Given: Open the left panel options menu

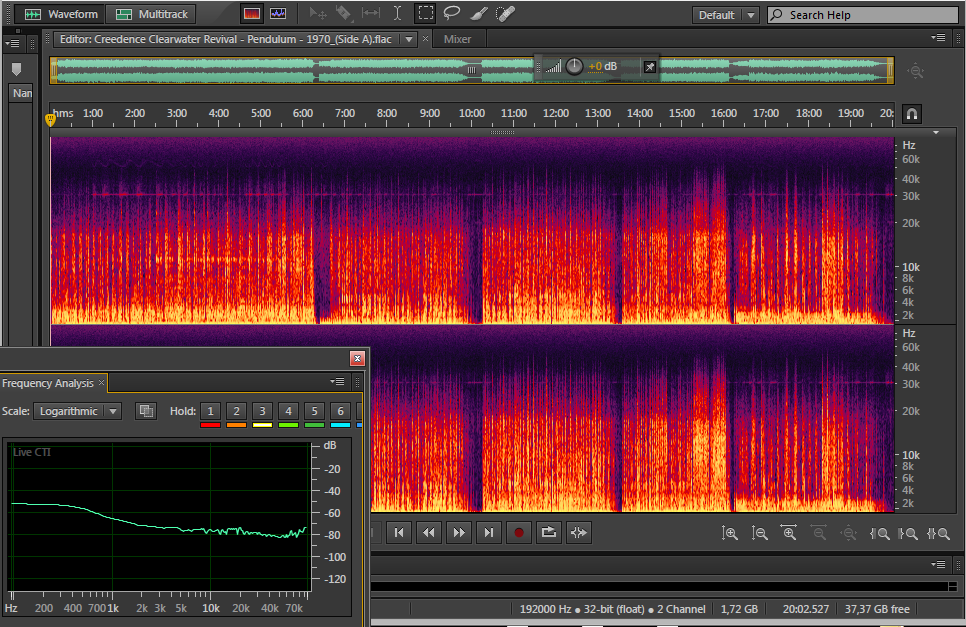Looking at the screenshot, I should pyautogui.click(x=12, y=43).
